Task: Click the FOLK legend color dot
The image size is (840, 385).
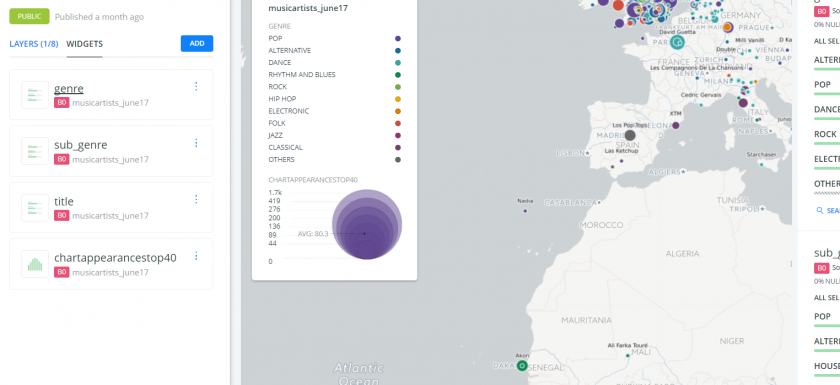Action: point(398,123)
